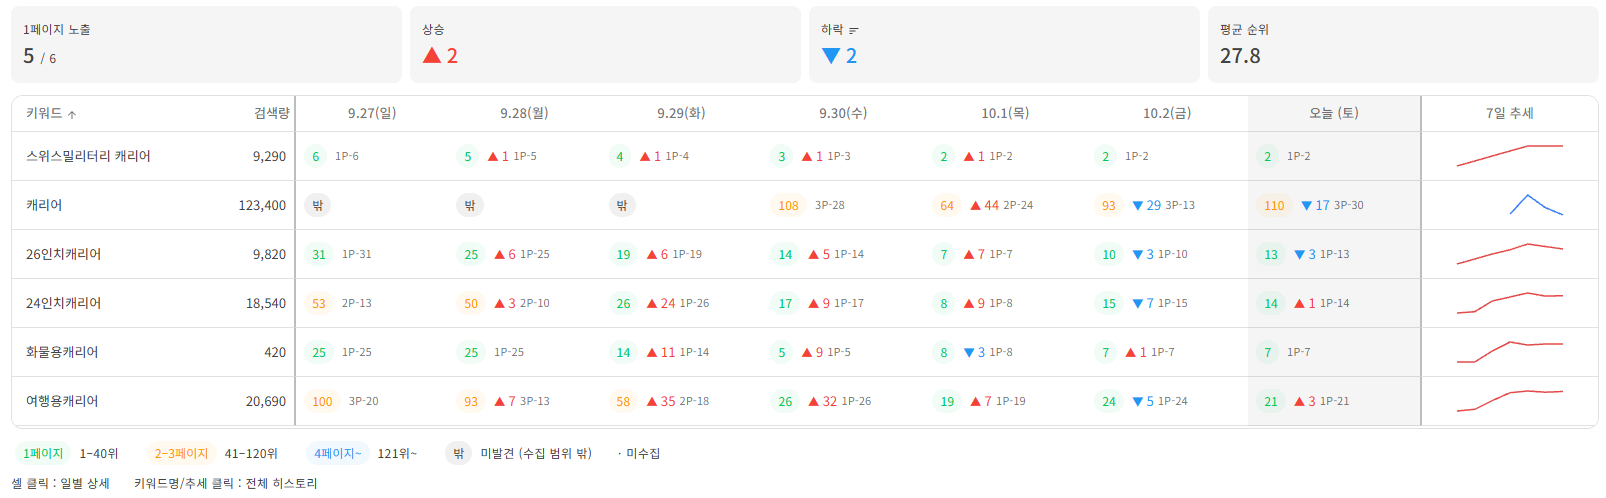The height and width of the screenshot is (498, 1606).
Task: Open history for 26인치캐리어 keyword
Action: (63, 254)
